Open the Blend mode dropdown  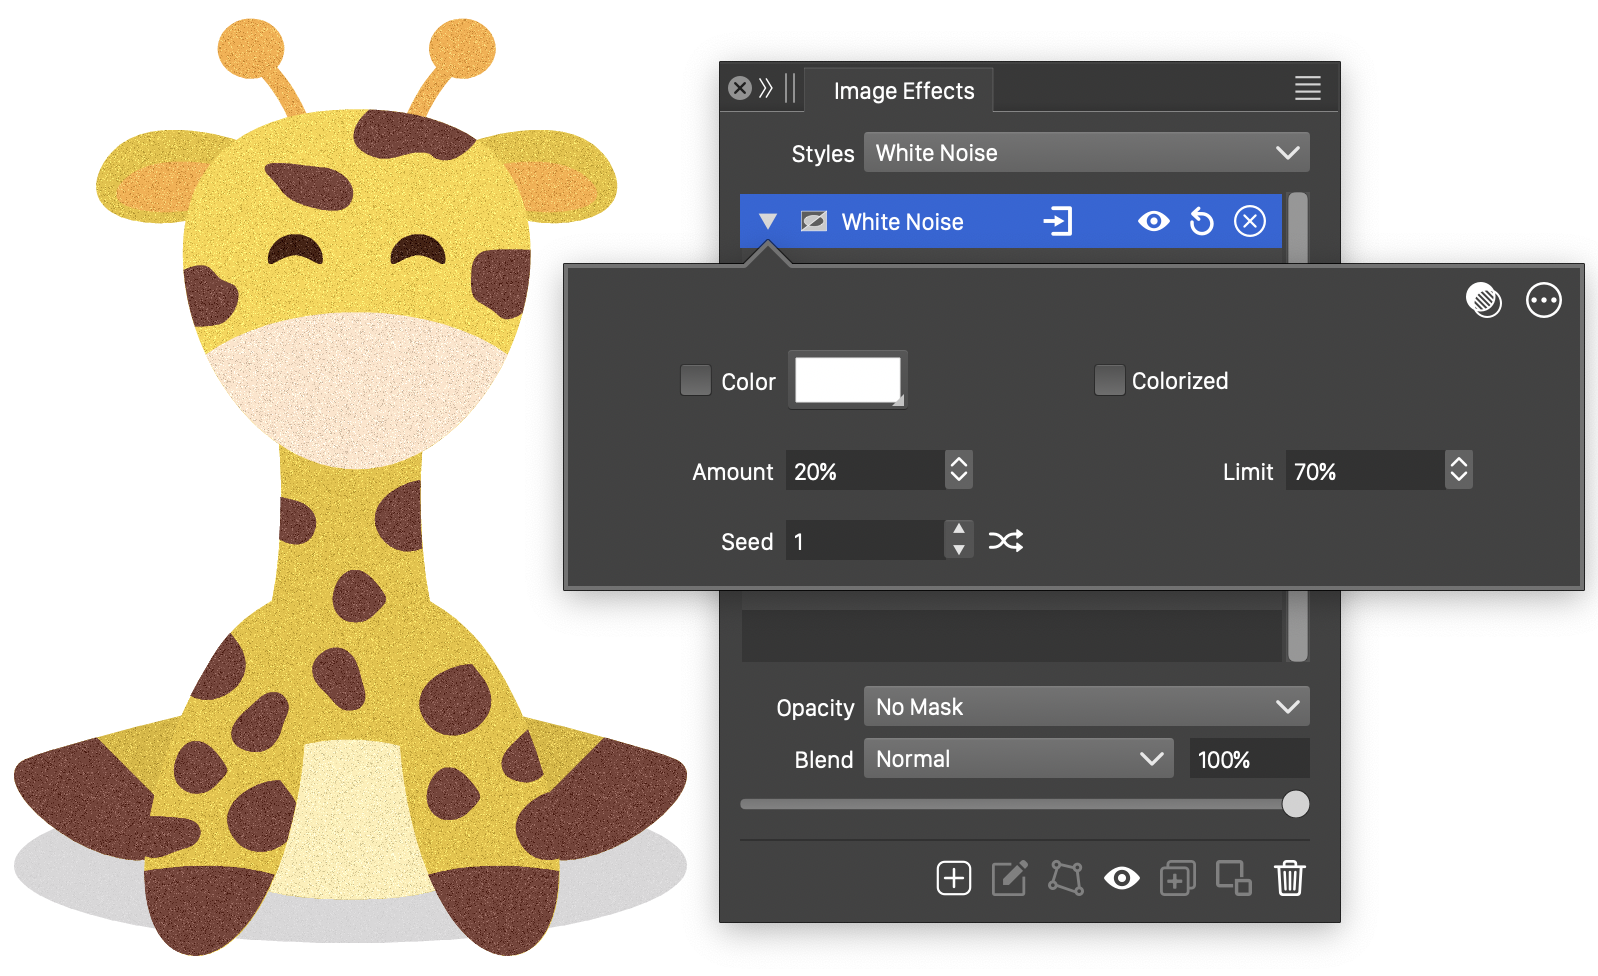coord(1018,759)
